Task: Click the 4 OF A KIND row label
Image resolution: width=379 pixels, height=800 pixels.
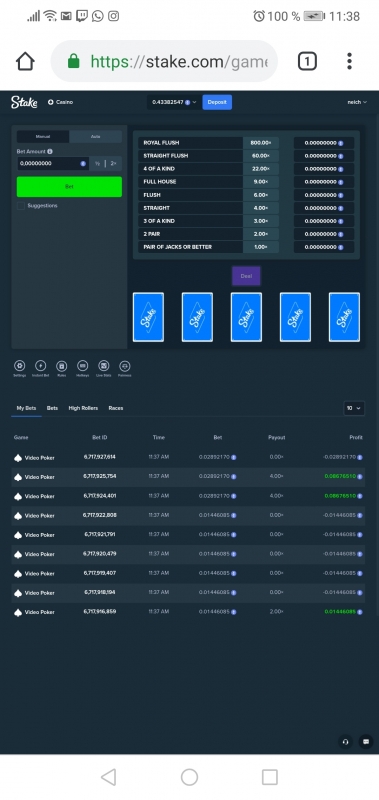Action: click(x=159, y=169)
